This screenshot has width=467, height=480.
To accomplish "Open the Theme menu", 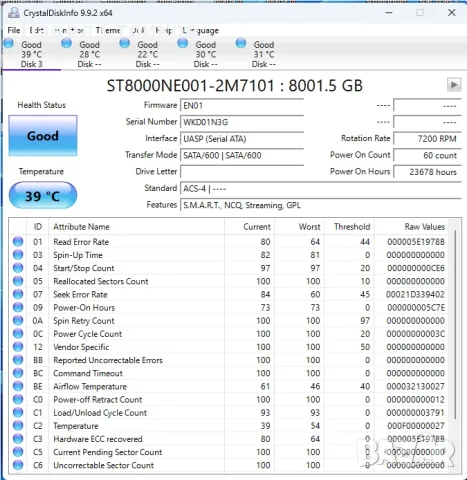I will (108, 30).
